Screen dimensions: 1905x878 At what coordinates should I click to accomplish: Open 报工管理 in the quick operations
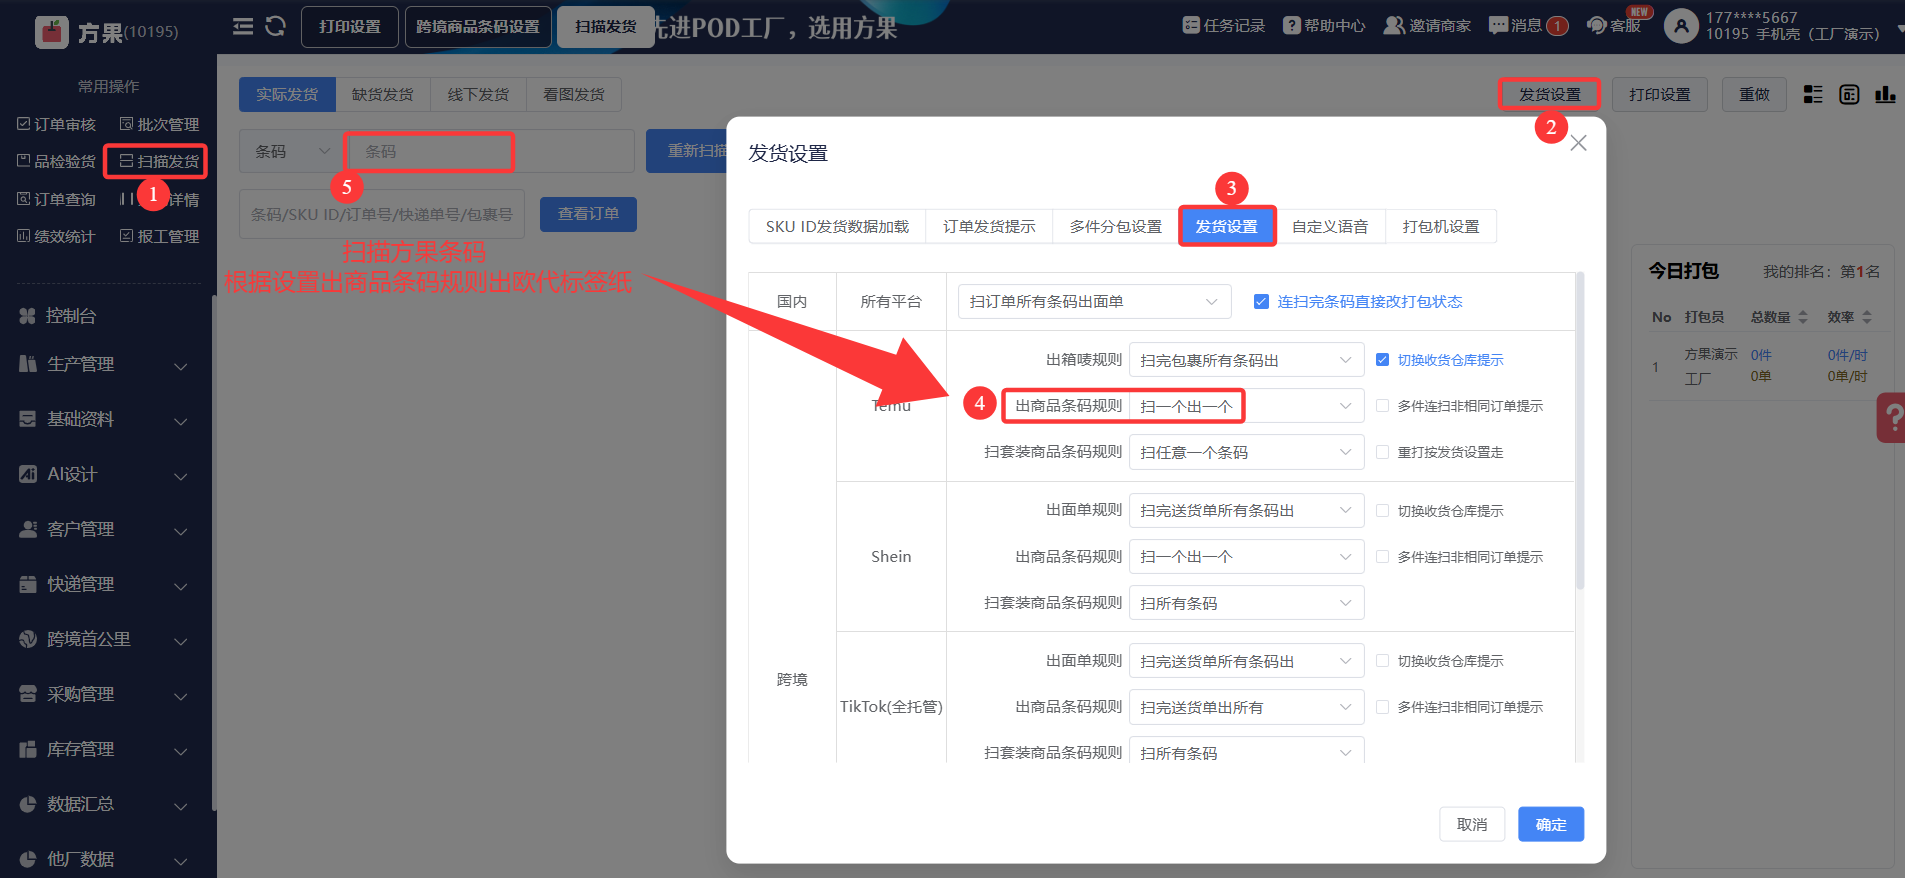tap(159, 236)
